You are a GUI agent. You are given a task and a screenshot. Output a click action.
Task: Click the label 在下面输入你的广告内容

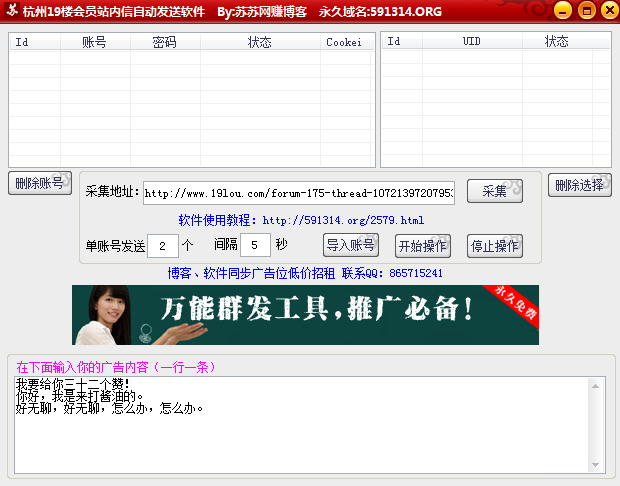(x=82, y=367)
